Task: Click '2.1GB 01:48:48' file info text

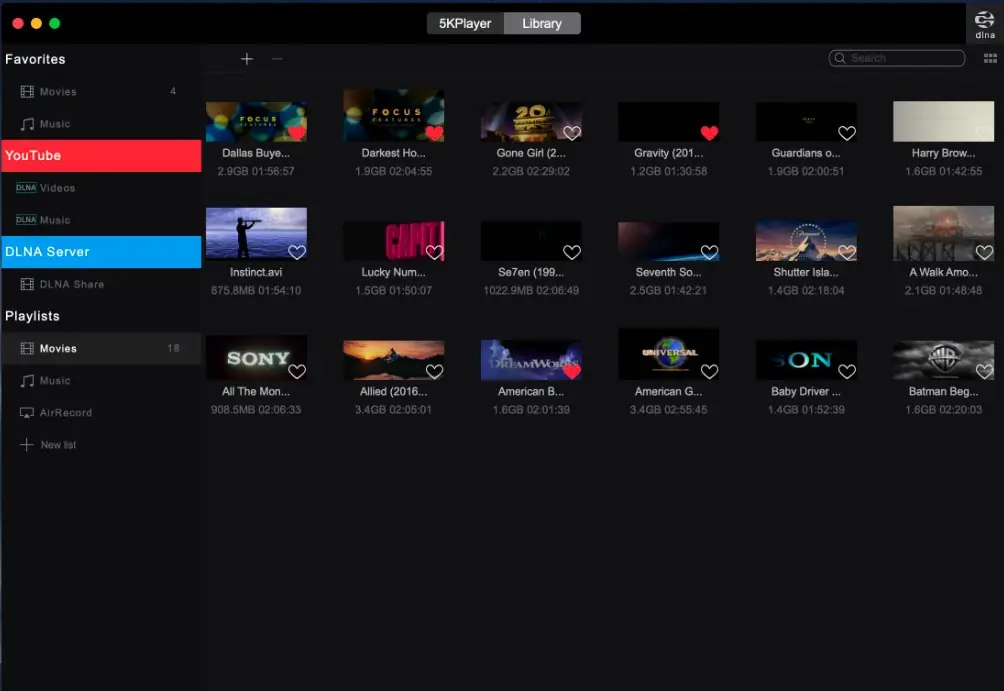Action: point(943,291)
